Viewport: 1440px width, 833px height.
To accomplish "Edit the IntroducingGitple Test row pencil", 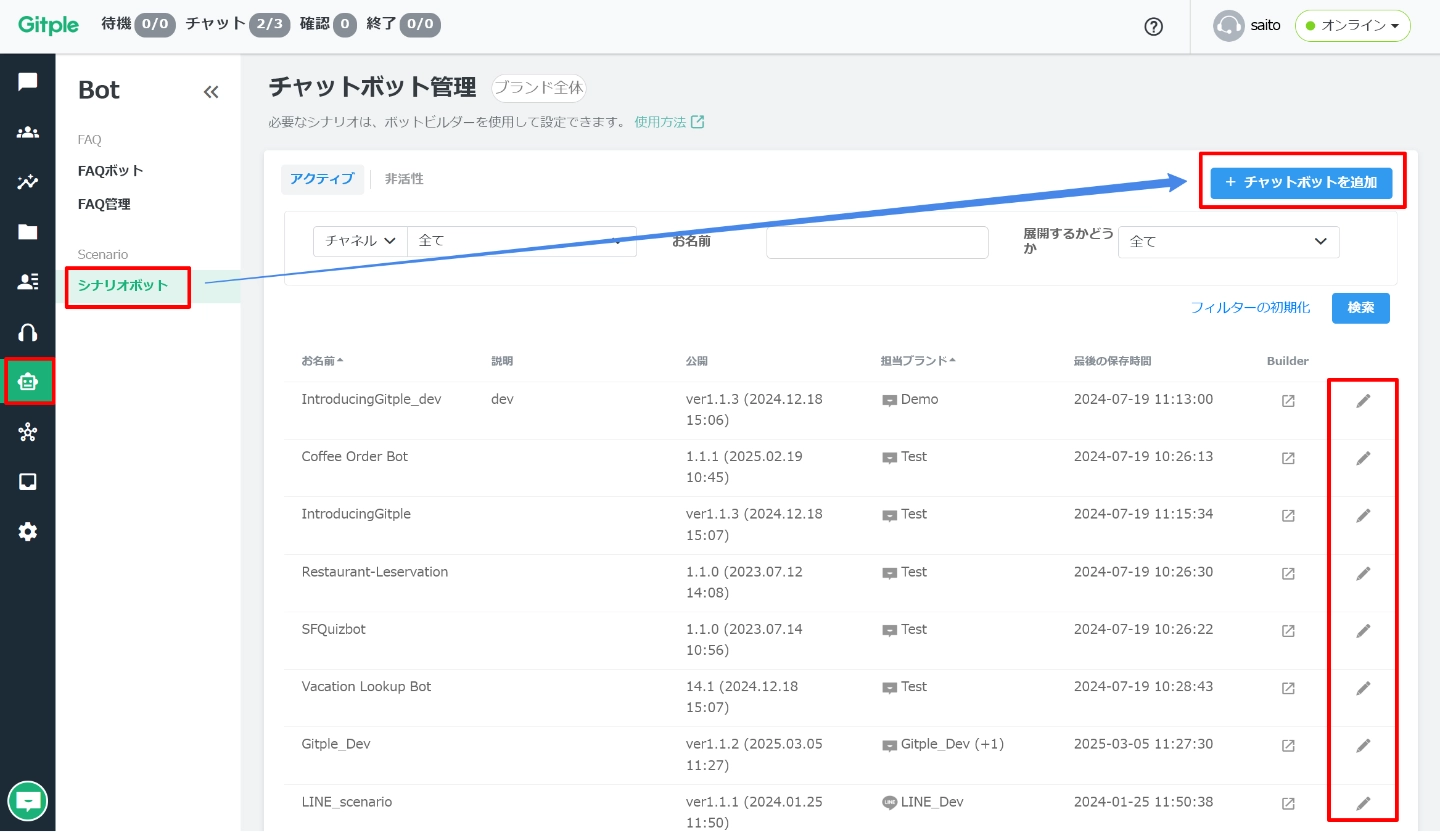I will tap(1363, 516).
